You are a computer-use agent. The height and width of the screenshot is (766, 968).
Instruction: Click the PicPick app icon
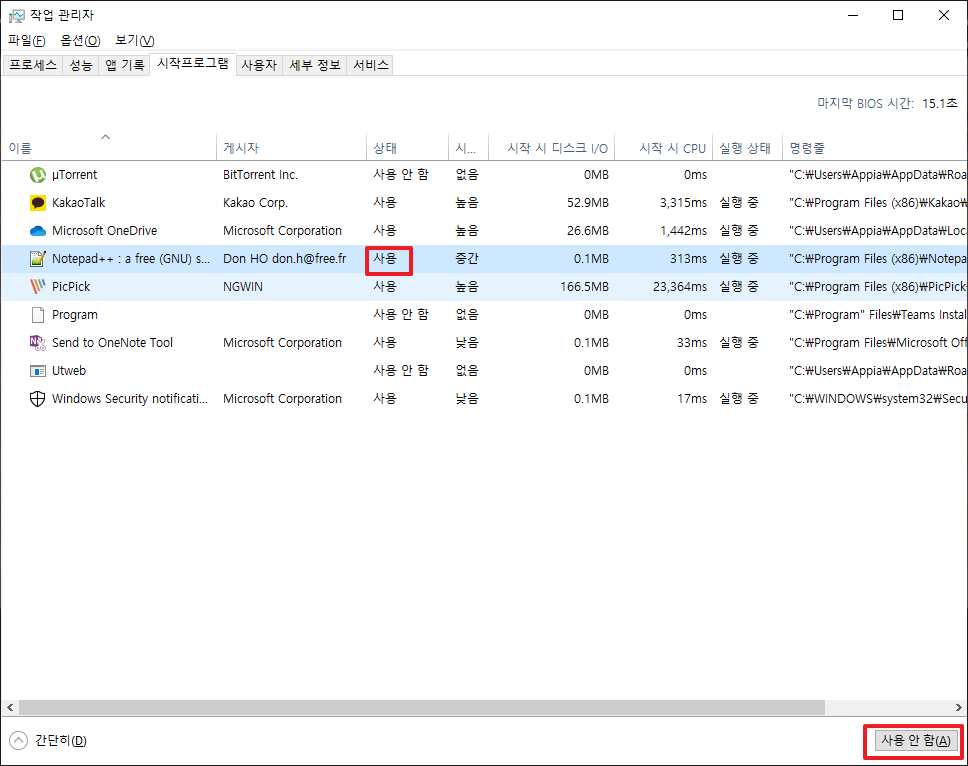click(x=38, y=286)
